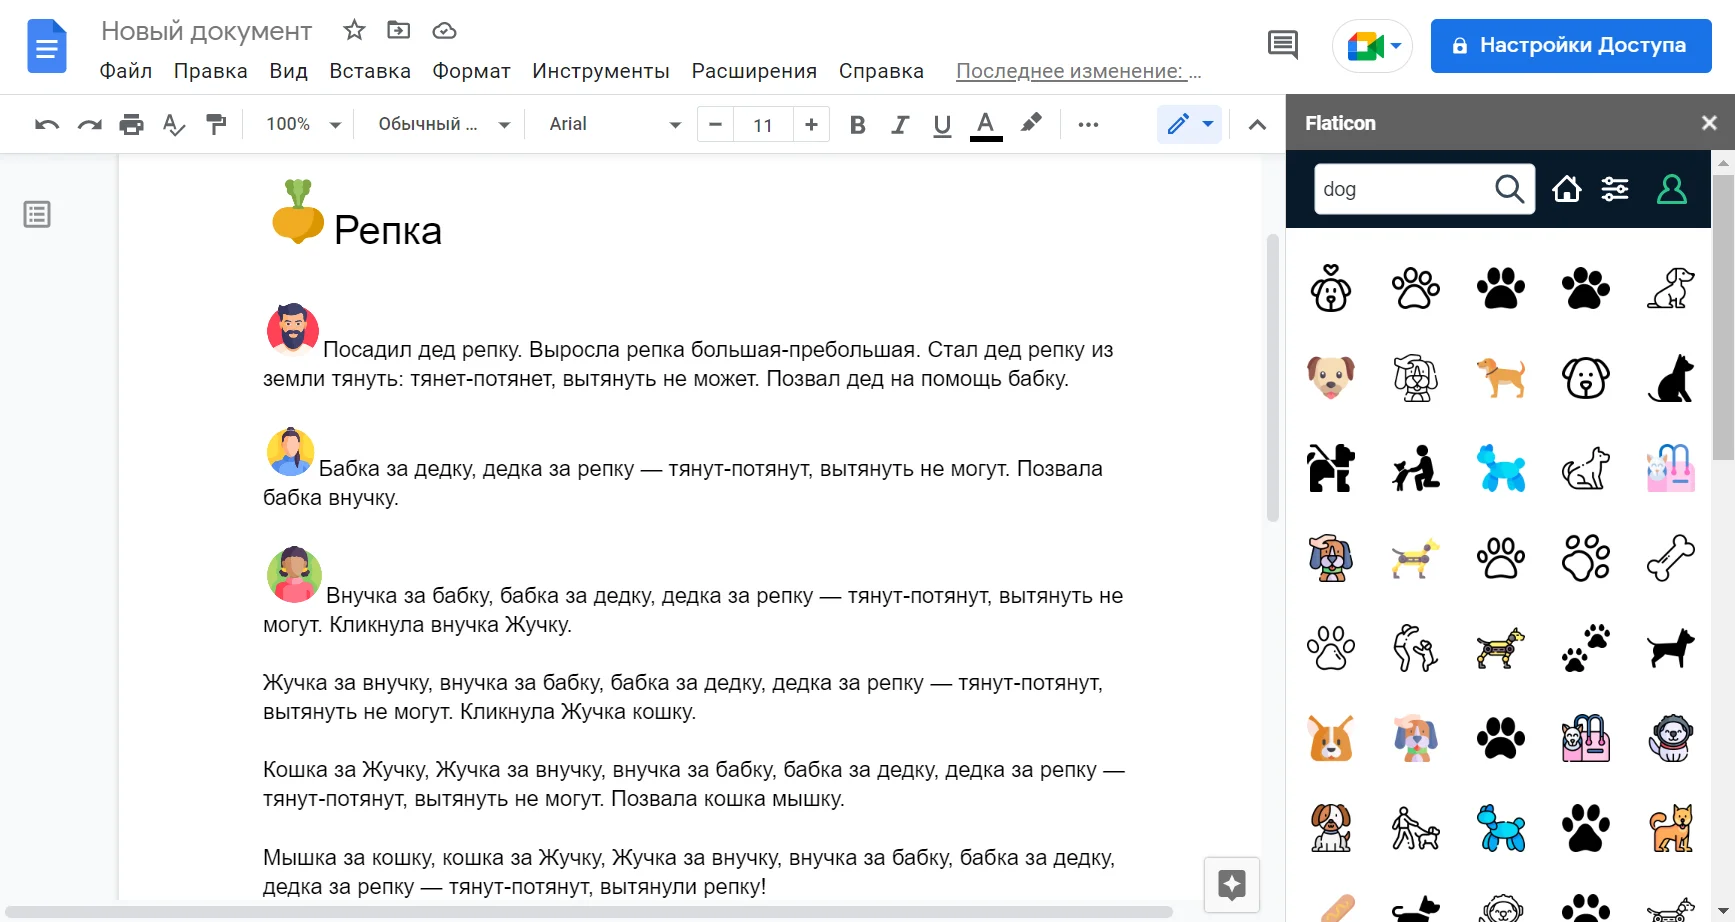Viewport: 1735px width, 922px height.
Task: Click the Настройки Доступа button
Action: pos(1570,46)
